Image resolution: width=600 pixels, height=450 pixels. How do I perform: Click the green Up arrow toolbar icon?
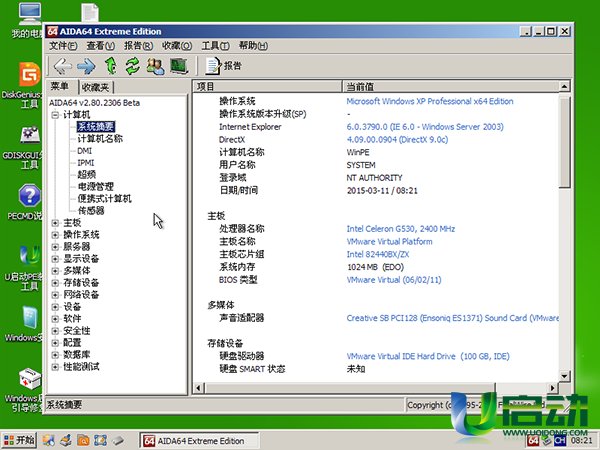click(111, 66)
